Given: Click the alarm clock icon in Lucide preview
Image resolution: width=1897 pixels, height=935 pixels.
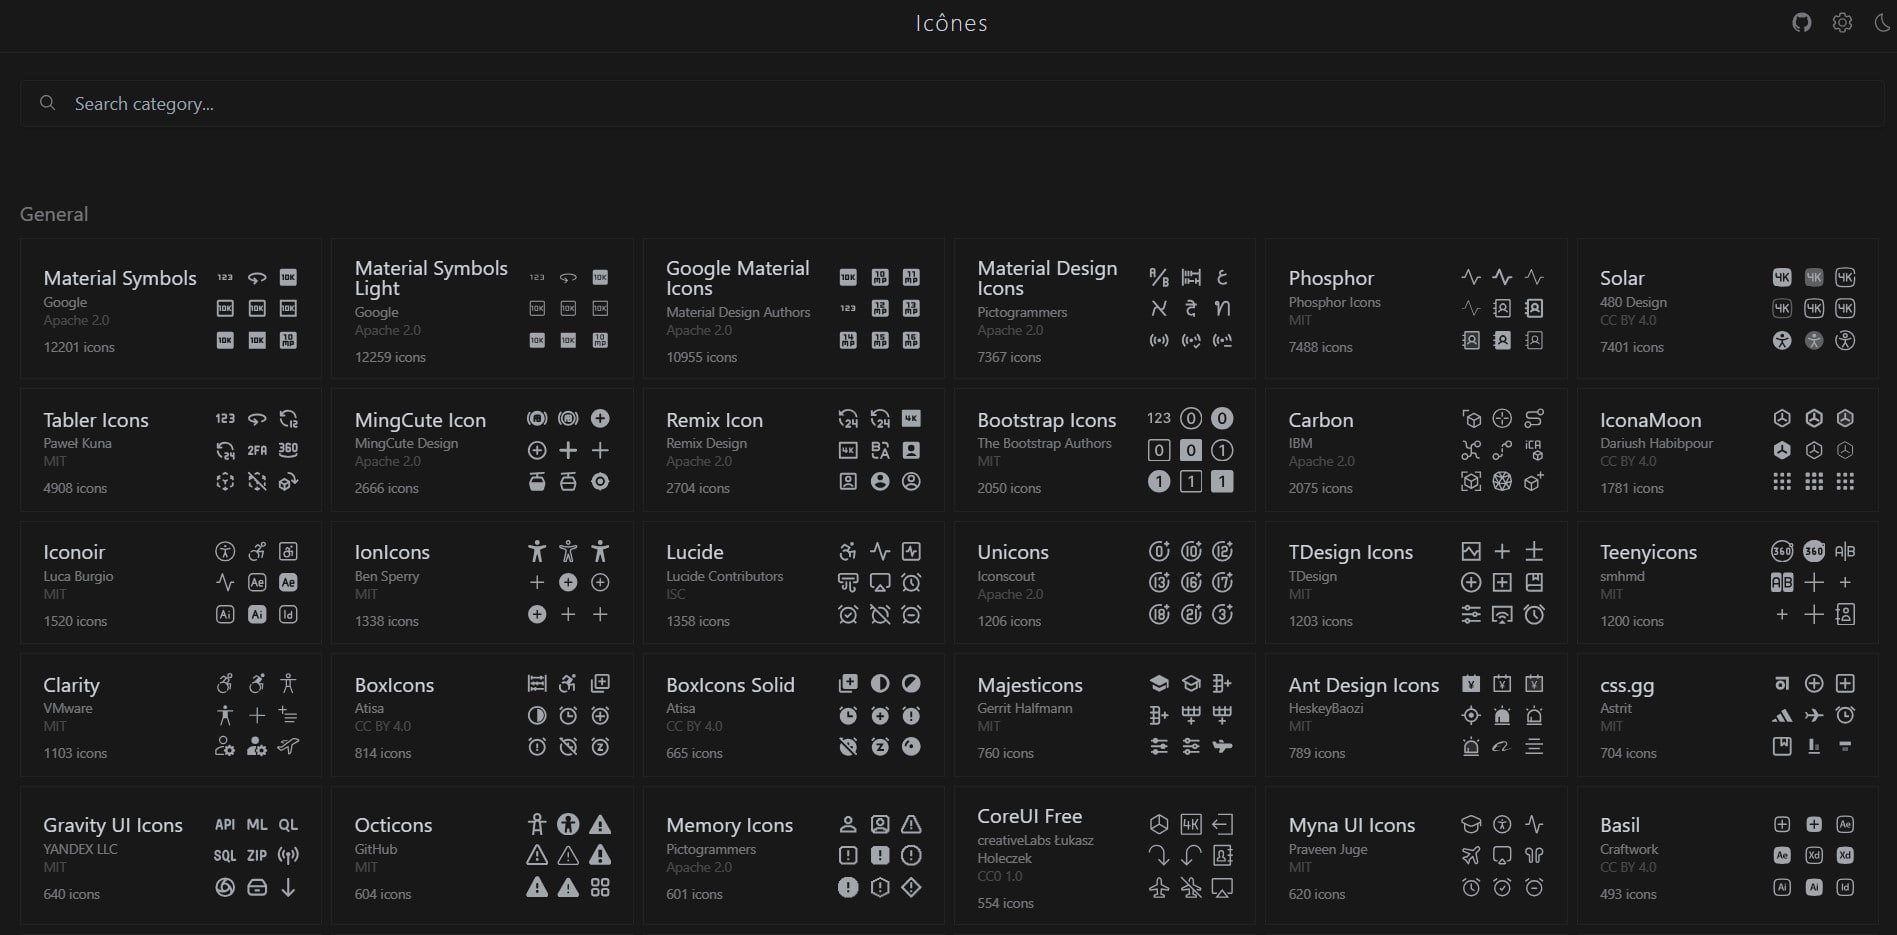Looking at the screenshot, I should (911, 582).
